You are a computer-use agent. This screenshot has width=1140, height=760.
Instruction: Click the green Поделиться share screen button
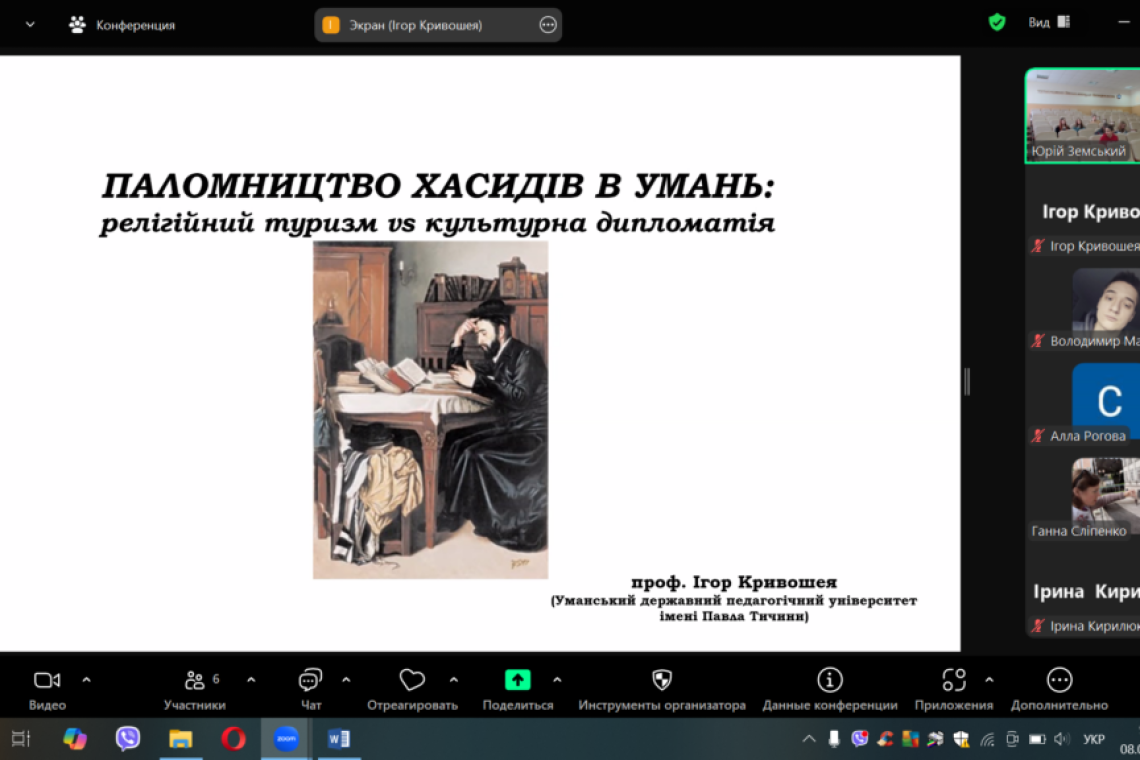pos(518,680)
